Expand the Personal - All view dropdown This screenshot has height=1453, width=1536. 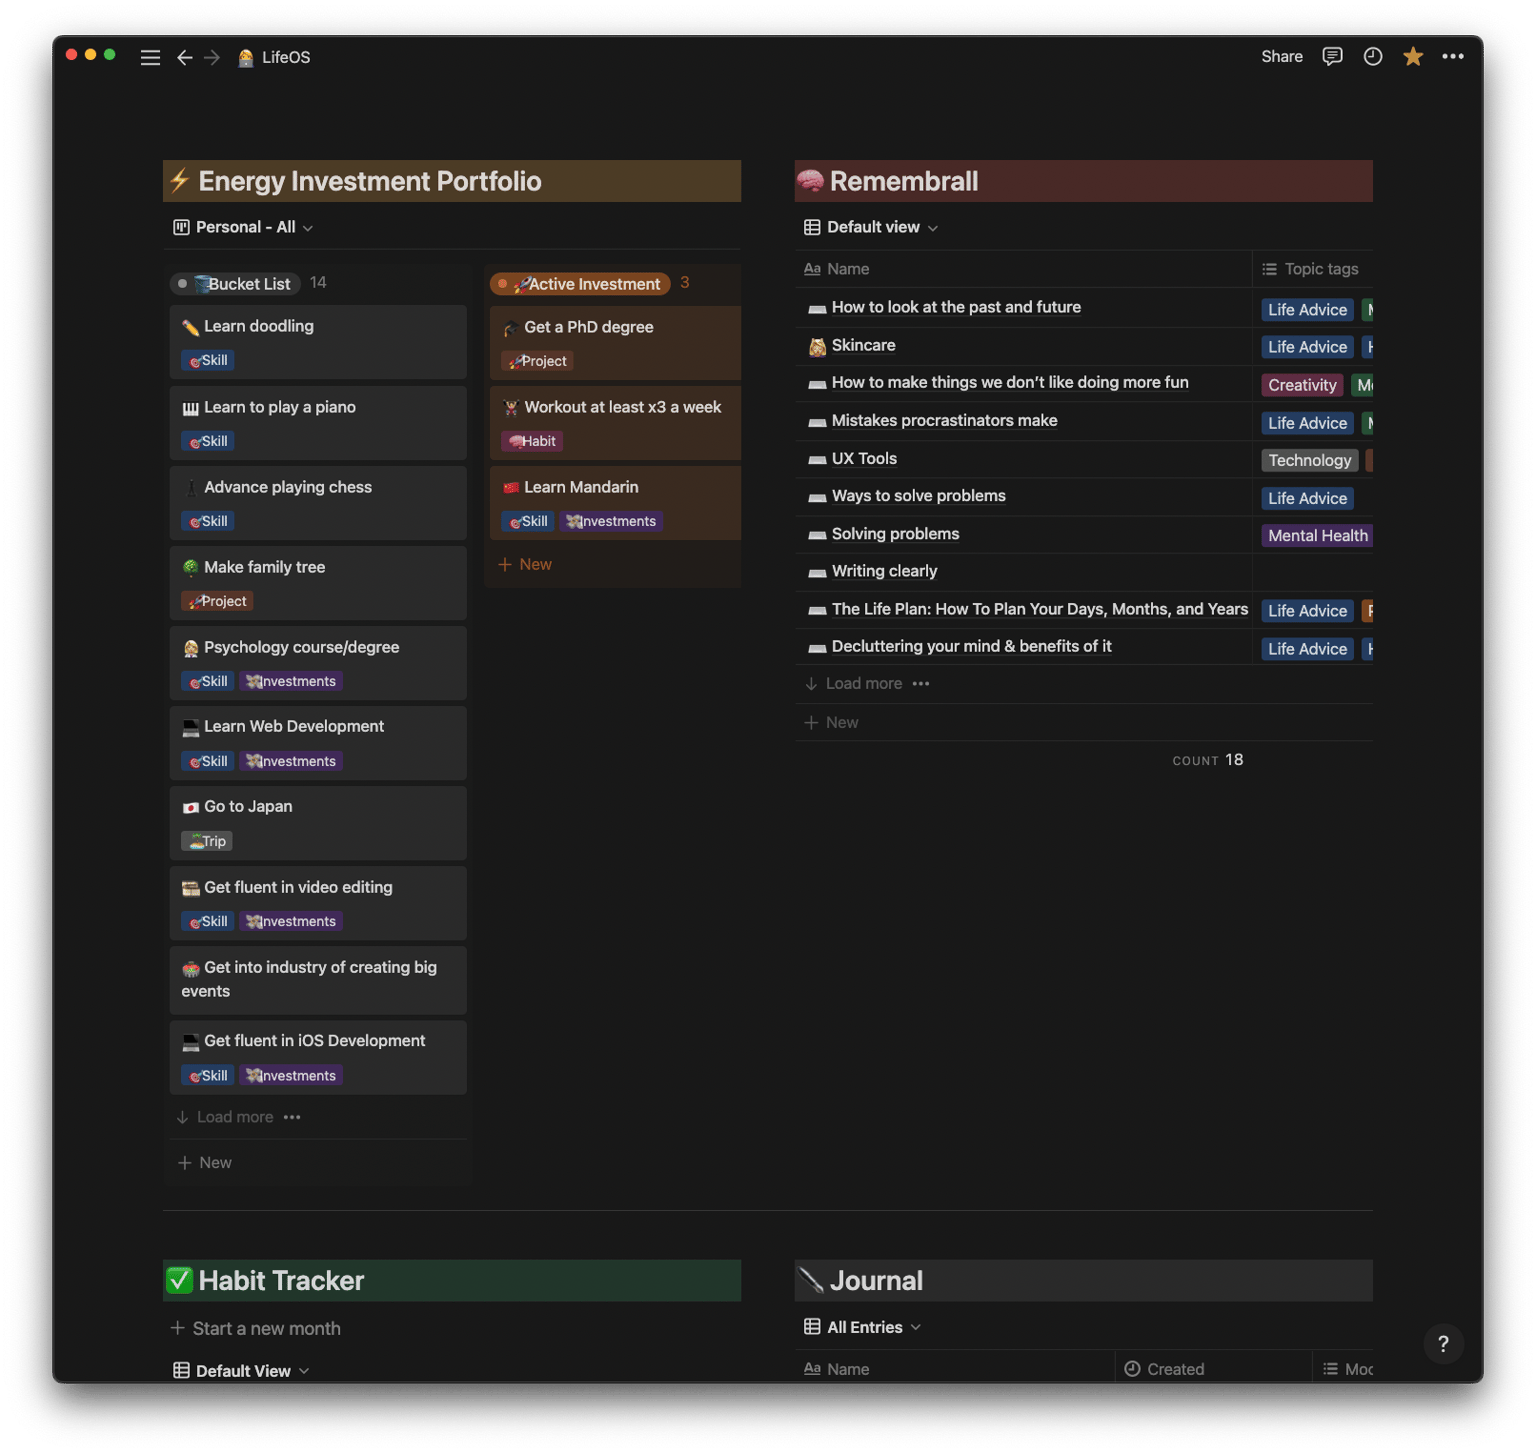[x=243, y=227]
